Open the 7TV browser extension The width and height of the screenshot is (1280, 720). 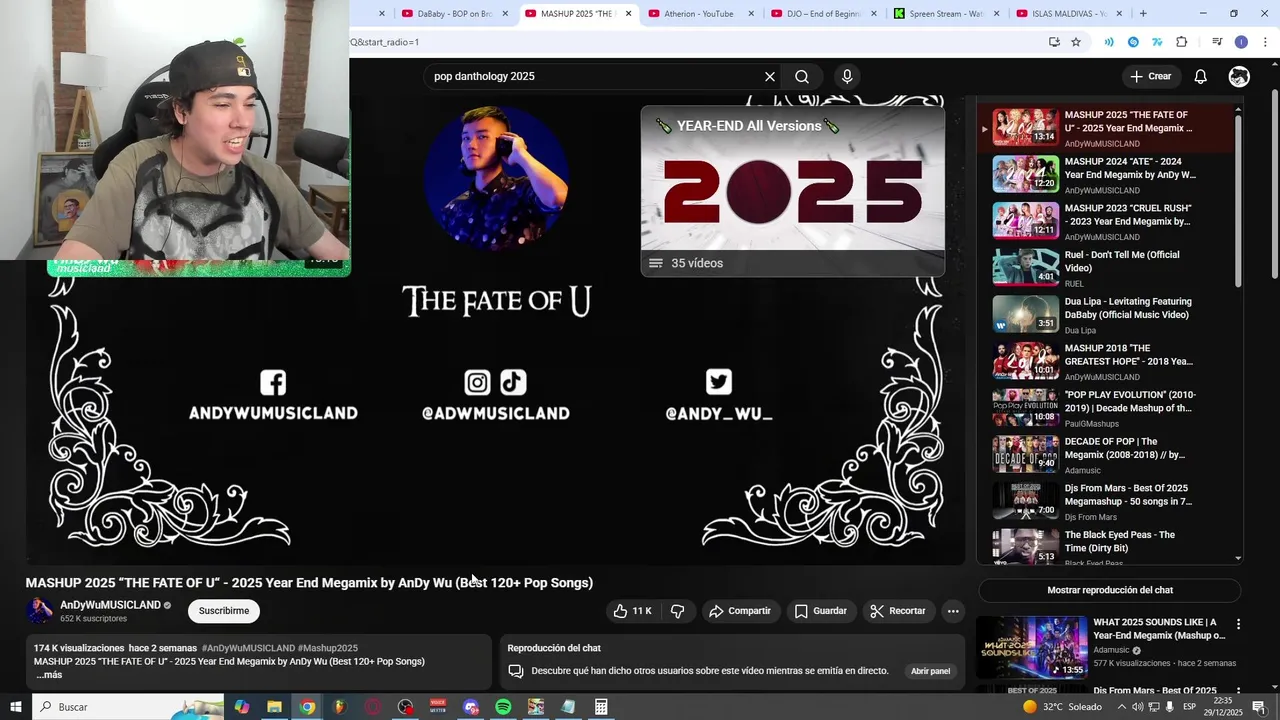click(x=1157, y=42)
